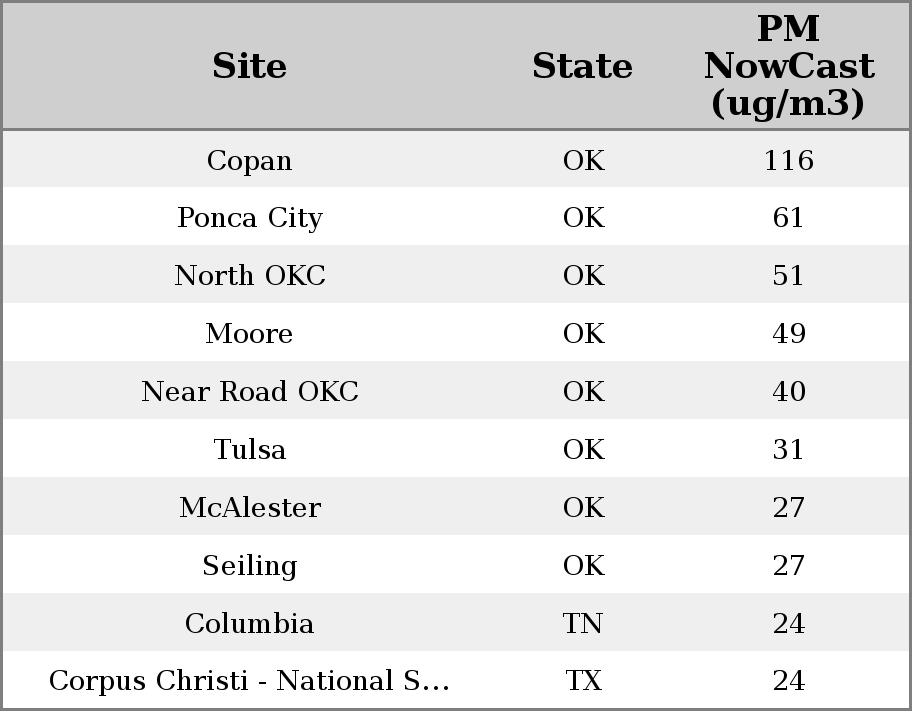Click the TX state cell
The image size is (912, 711).
tap(583, 681)
